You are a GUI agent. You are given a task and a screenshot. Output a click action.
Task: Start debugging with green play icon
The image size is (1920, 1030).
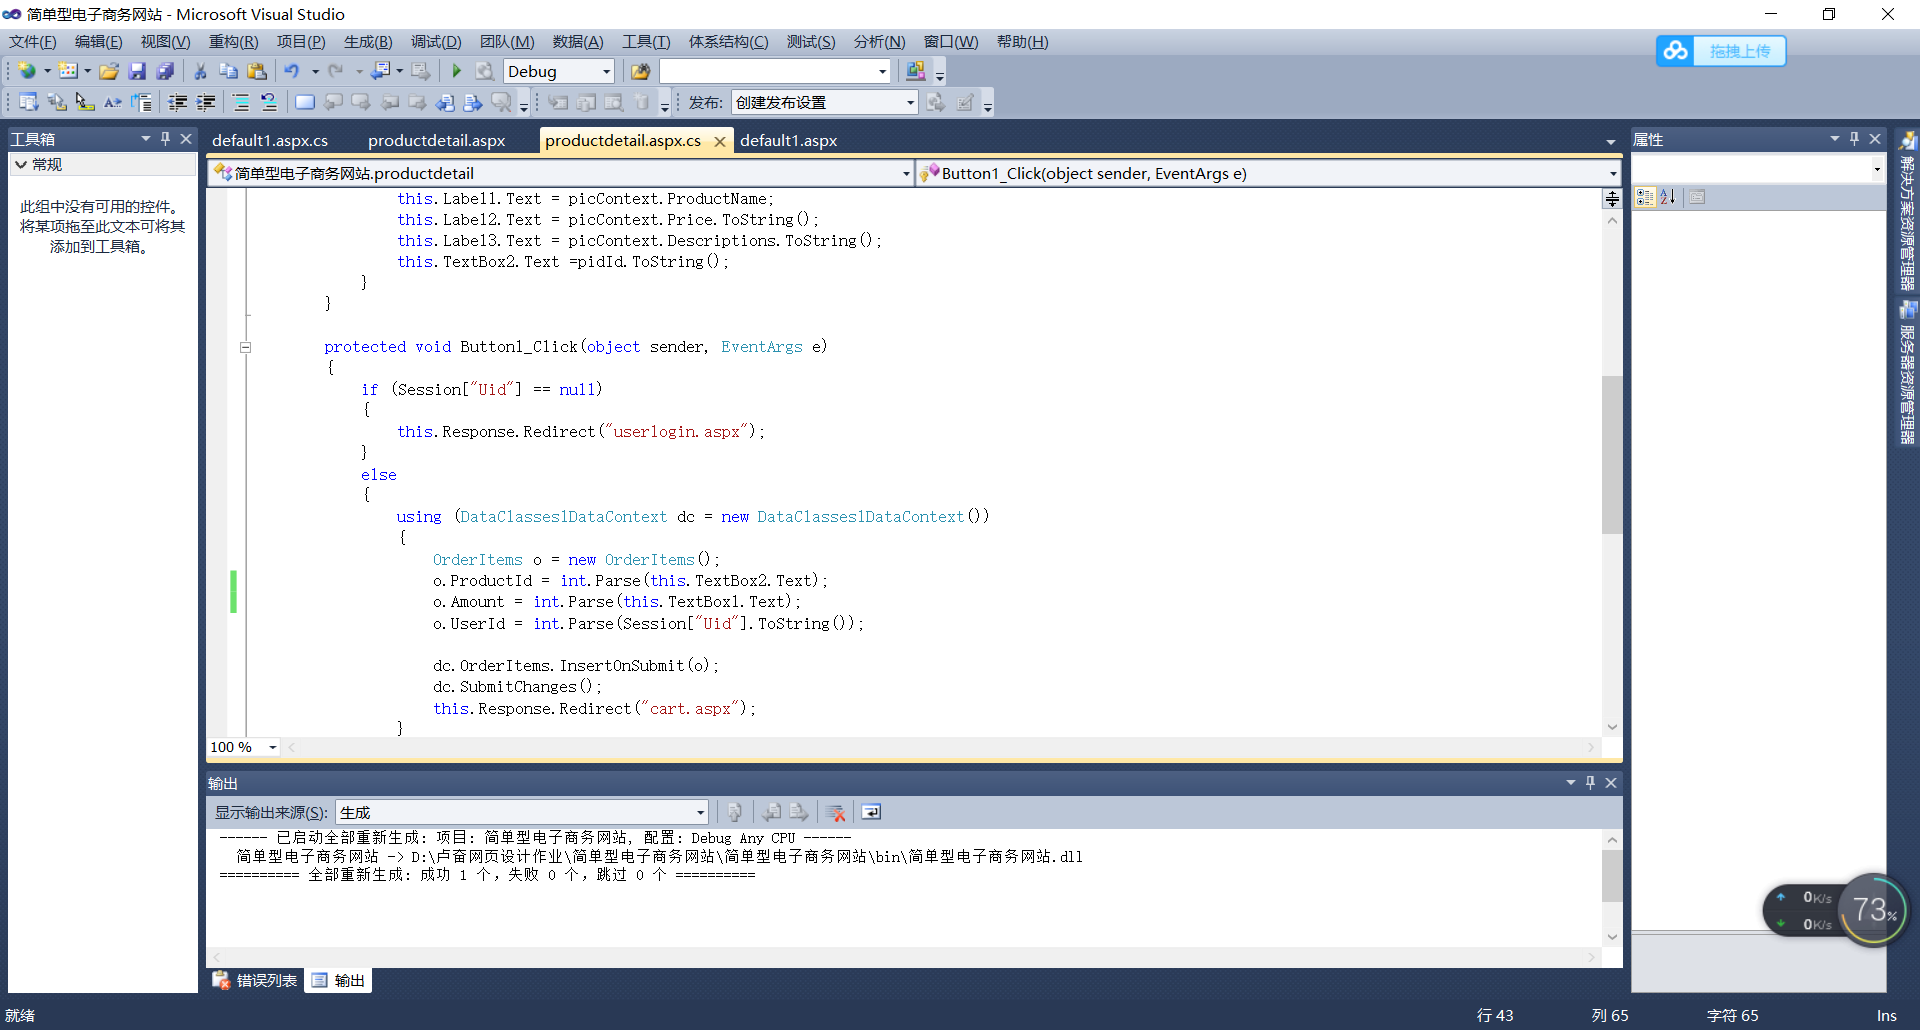(x=456, y=71)
